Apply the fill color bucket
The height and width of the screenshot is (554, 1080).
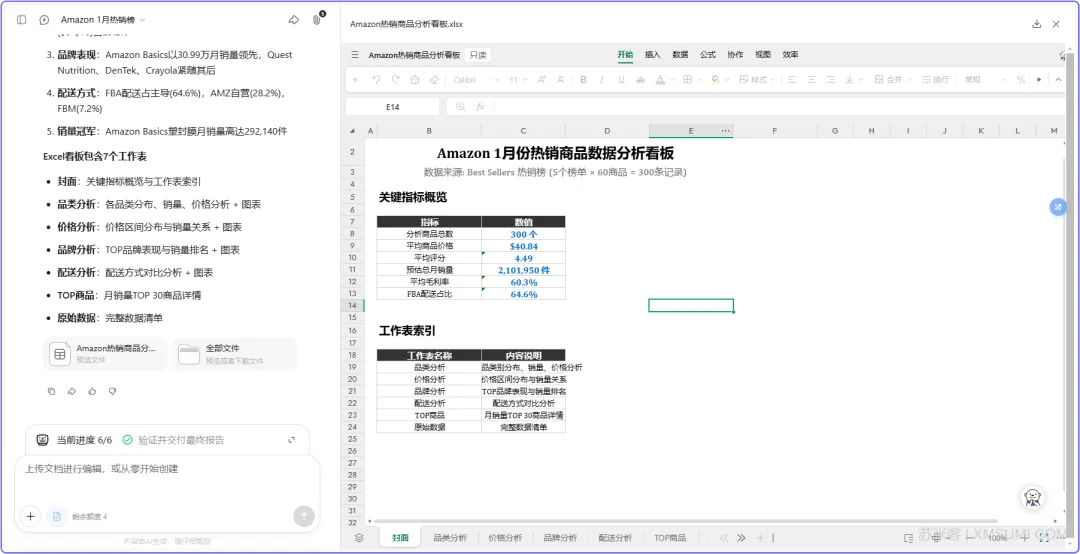pos(716,80)
